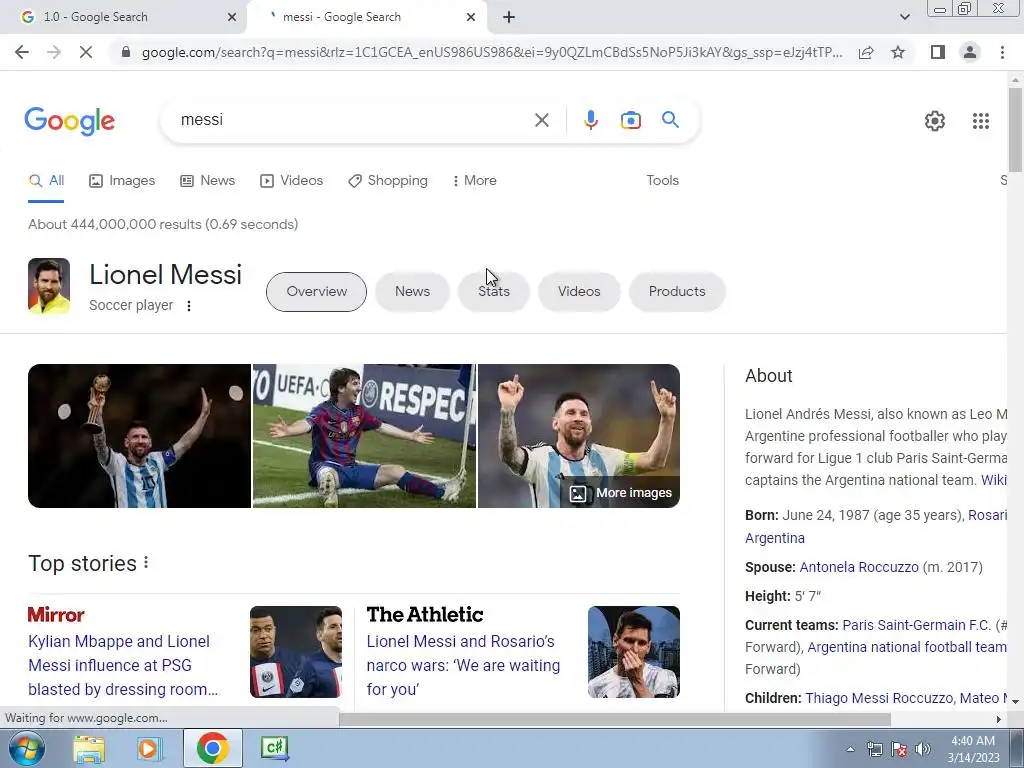Start voice search with the microphone icon
This screenshot has height=768, width=1024.
(x=590, y=120)
